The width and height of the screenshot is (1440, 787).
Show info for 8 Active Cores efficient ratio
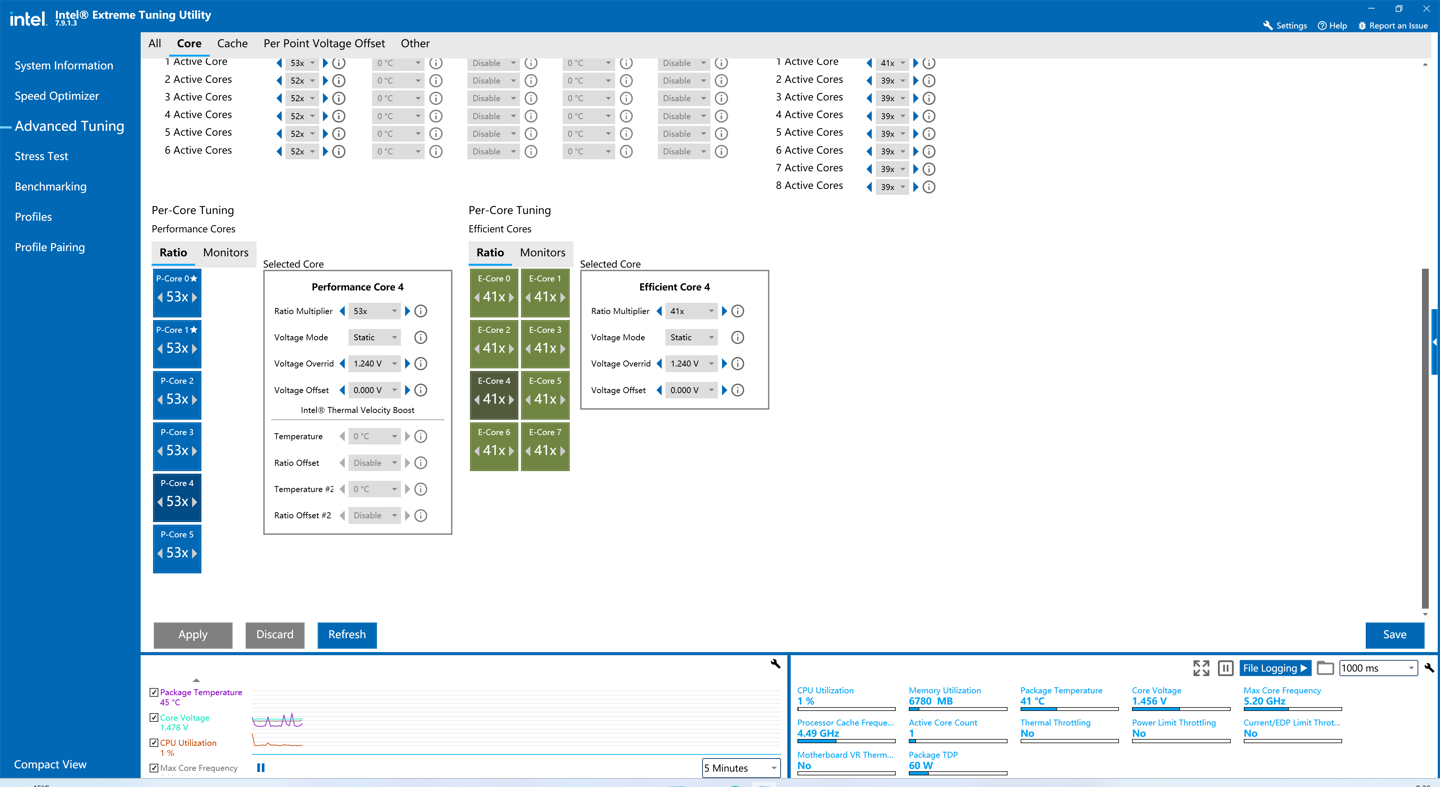929,187
